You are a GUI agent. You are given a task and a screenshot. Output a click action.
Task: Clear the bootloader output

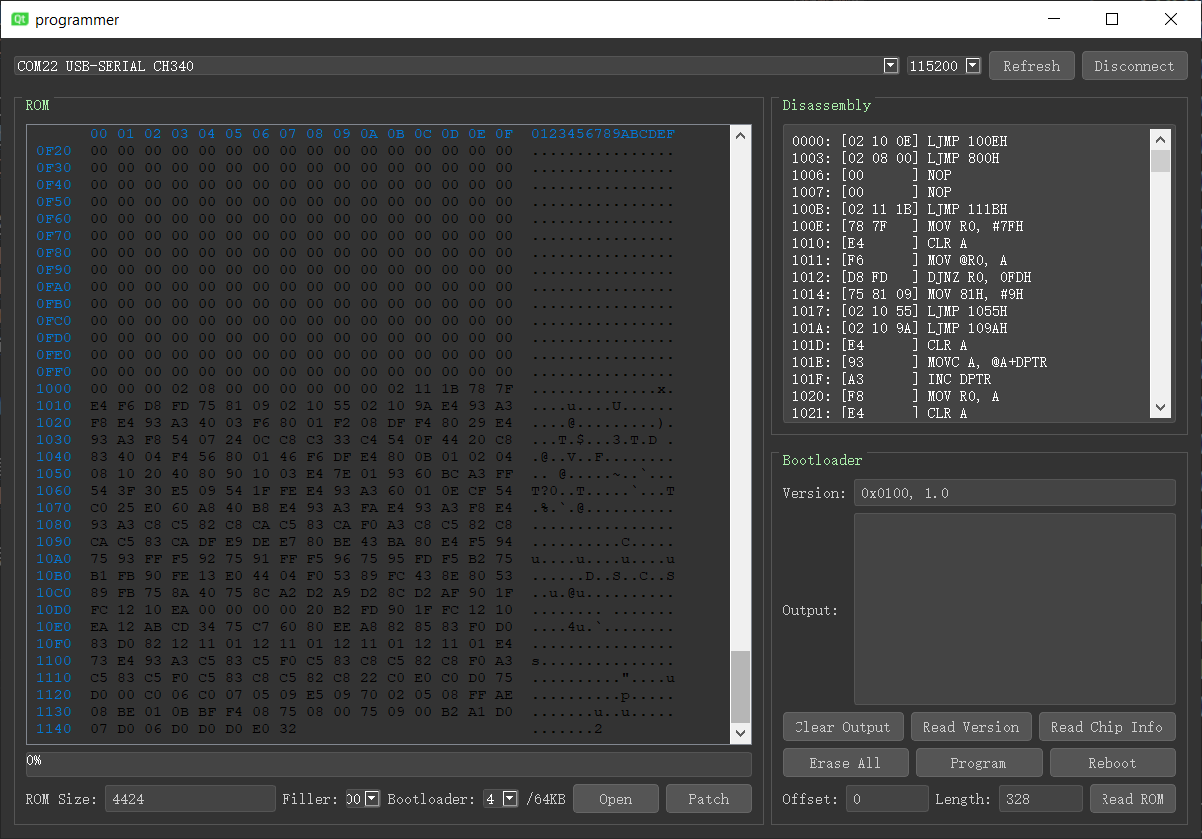pos(843,727)
